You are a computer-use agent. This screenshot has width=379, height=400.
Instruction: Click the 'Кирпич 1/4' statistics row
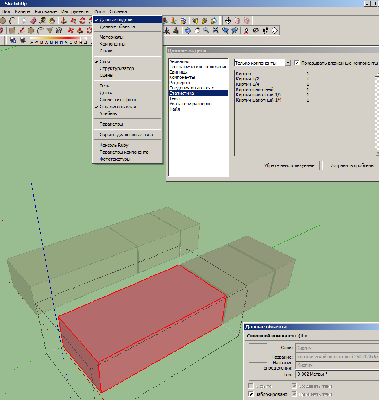(273, 84)
